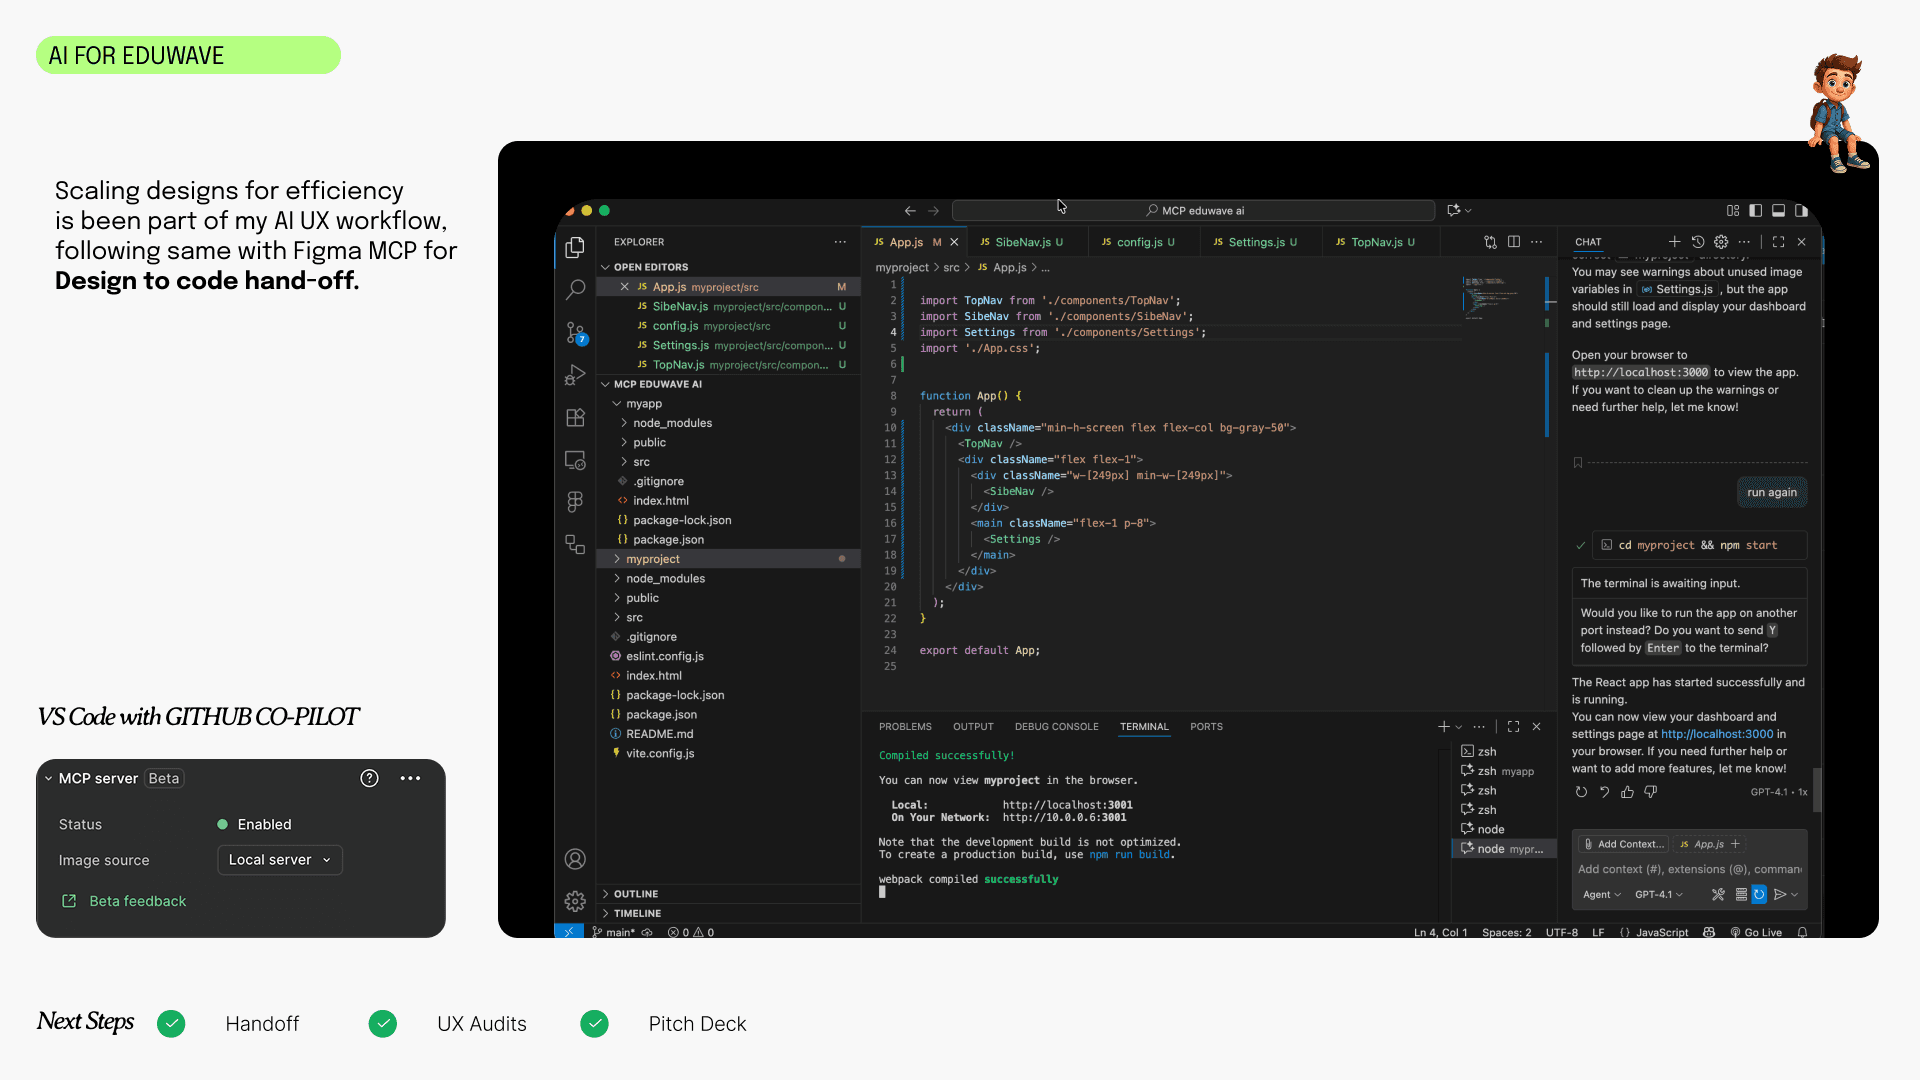Click the chat message input field
The width and height of the screenshot is (1920, 1080).
click(1689, 869)
